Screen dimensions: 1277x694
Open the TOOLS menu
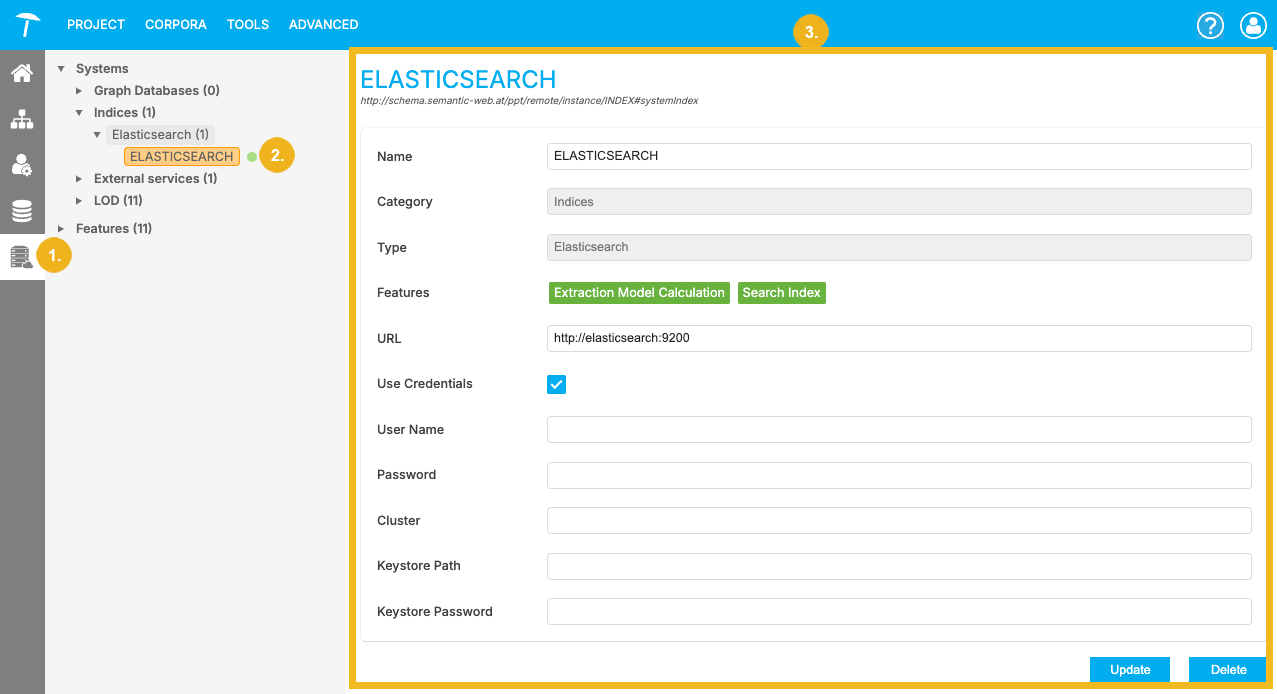pyautogui.click(x=247, y=24)
